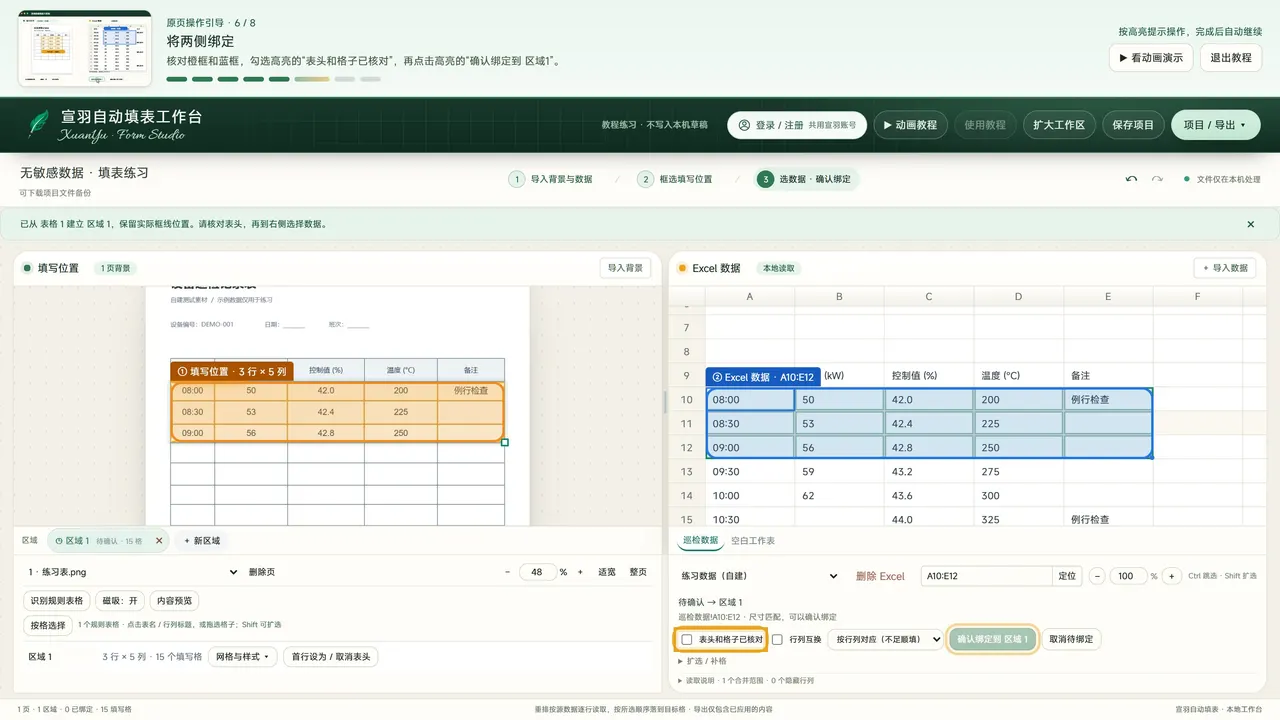Click the 48 zoom percentage field
Screen dimensions: 1280x720
click(537, 572)
